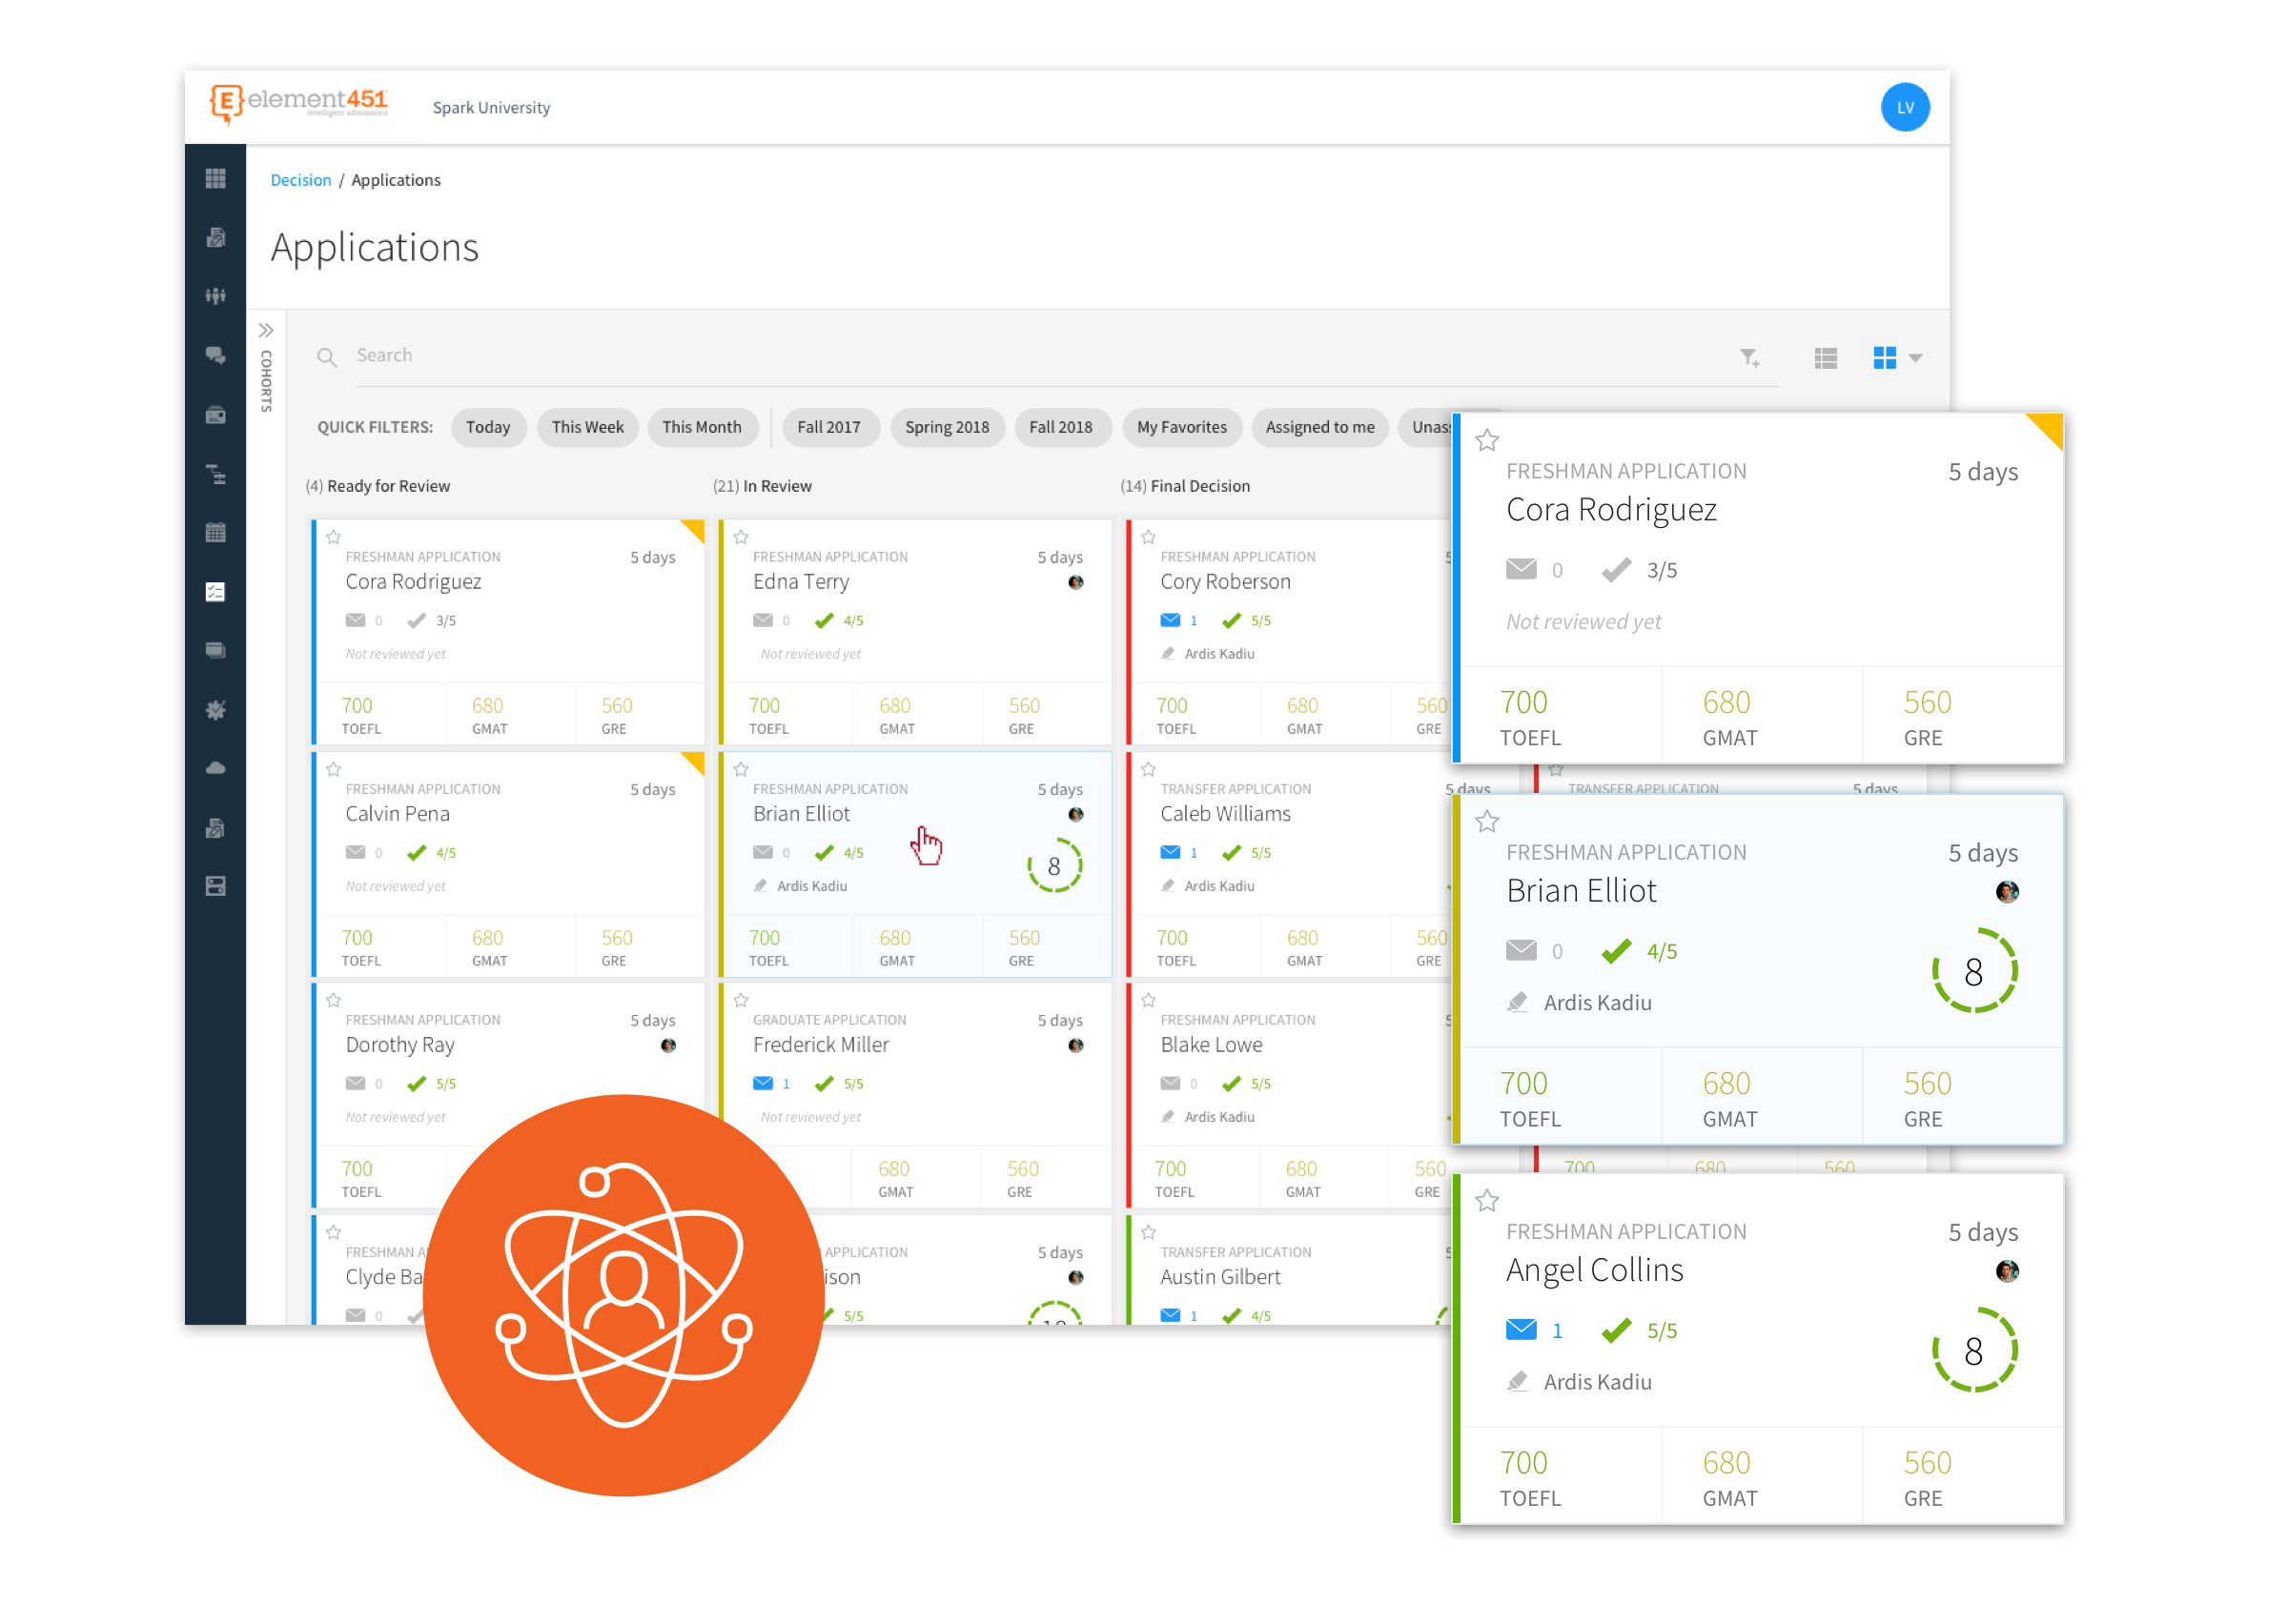Open the dashboard grid icon in the sidebar

(215, 178)
